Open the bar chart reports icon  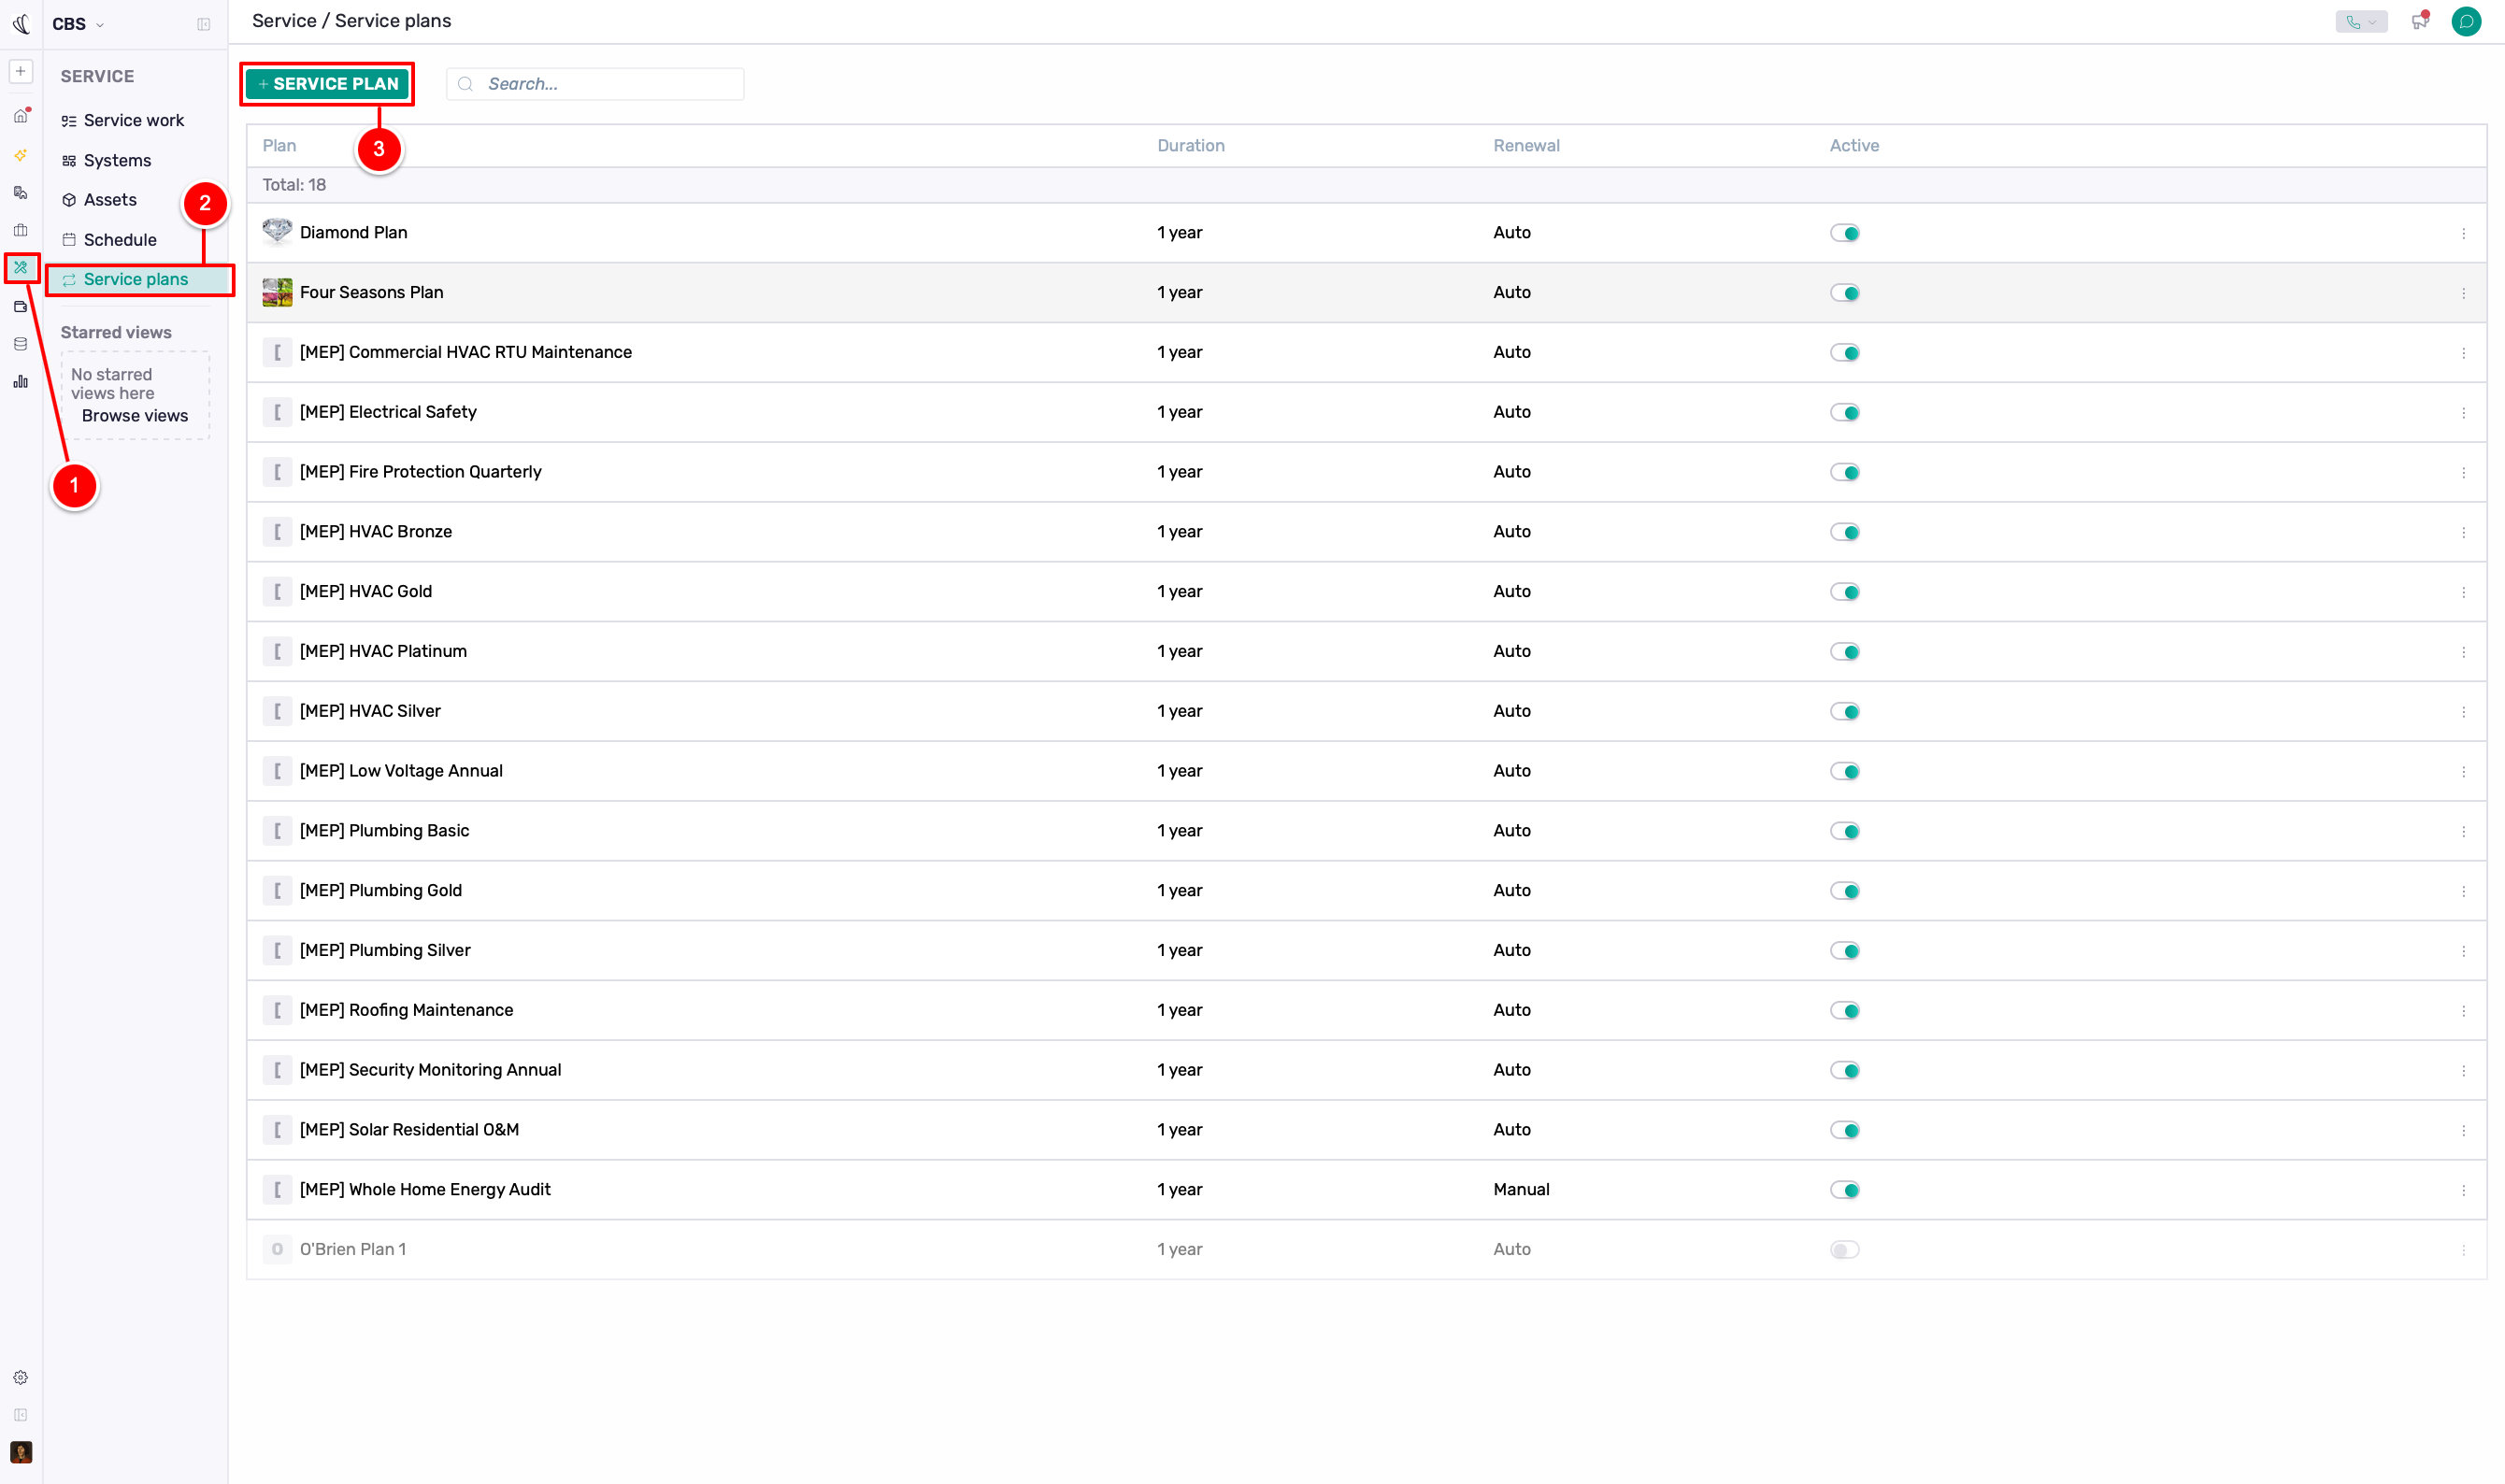[x=20, y=382]
